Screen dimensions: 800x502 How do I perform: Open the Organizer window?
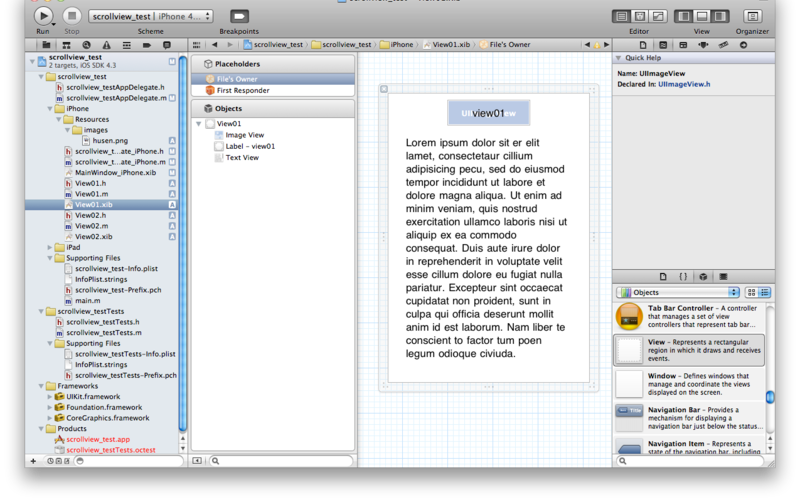click(752, 16)
